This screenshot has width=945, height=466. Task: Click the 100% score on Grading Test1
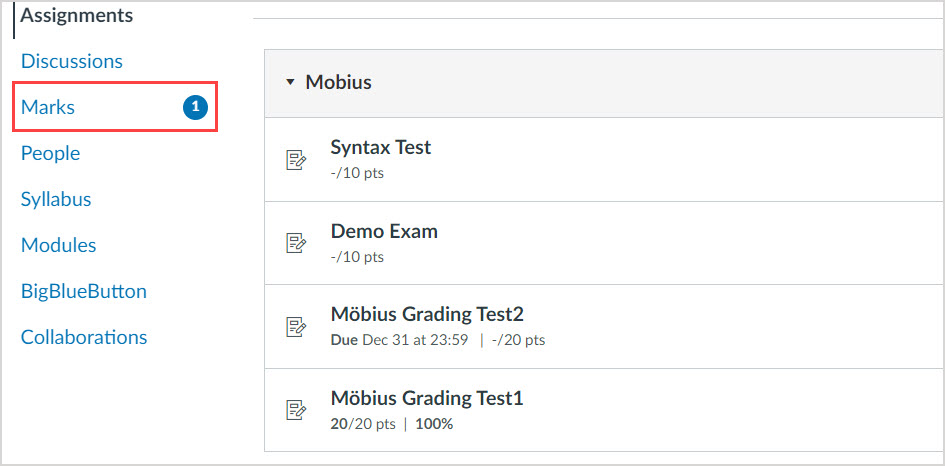coord(432,424)
